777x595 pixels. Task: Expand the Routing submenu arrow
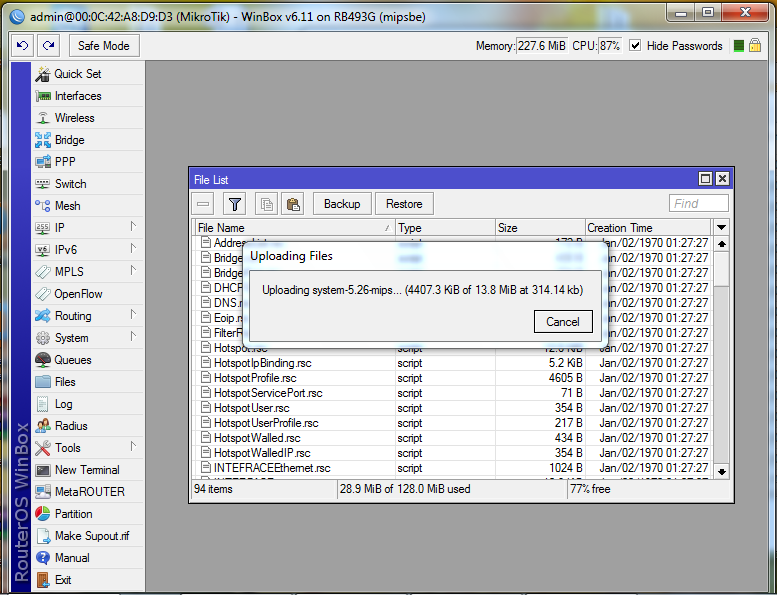pos(133,315)
